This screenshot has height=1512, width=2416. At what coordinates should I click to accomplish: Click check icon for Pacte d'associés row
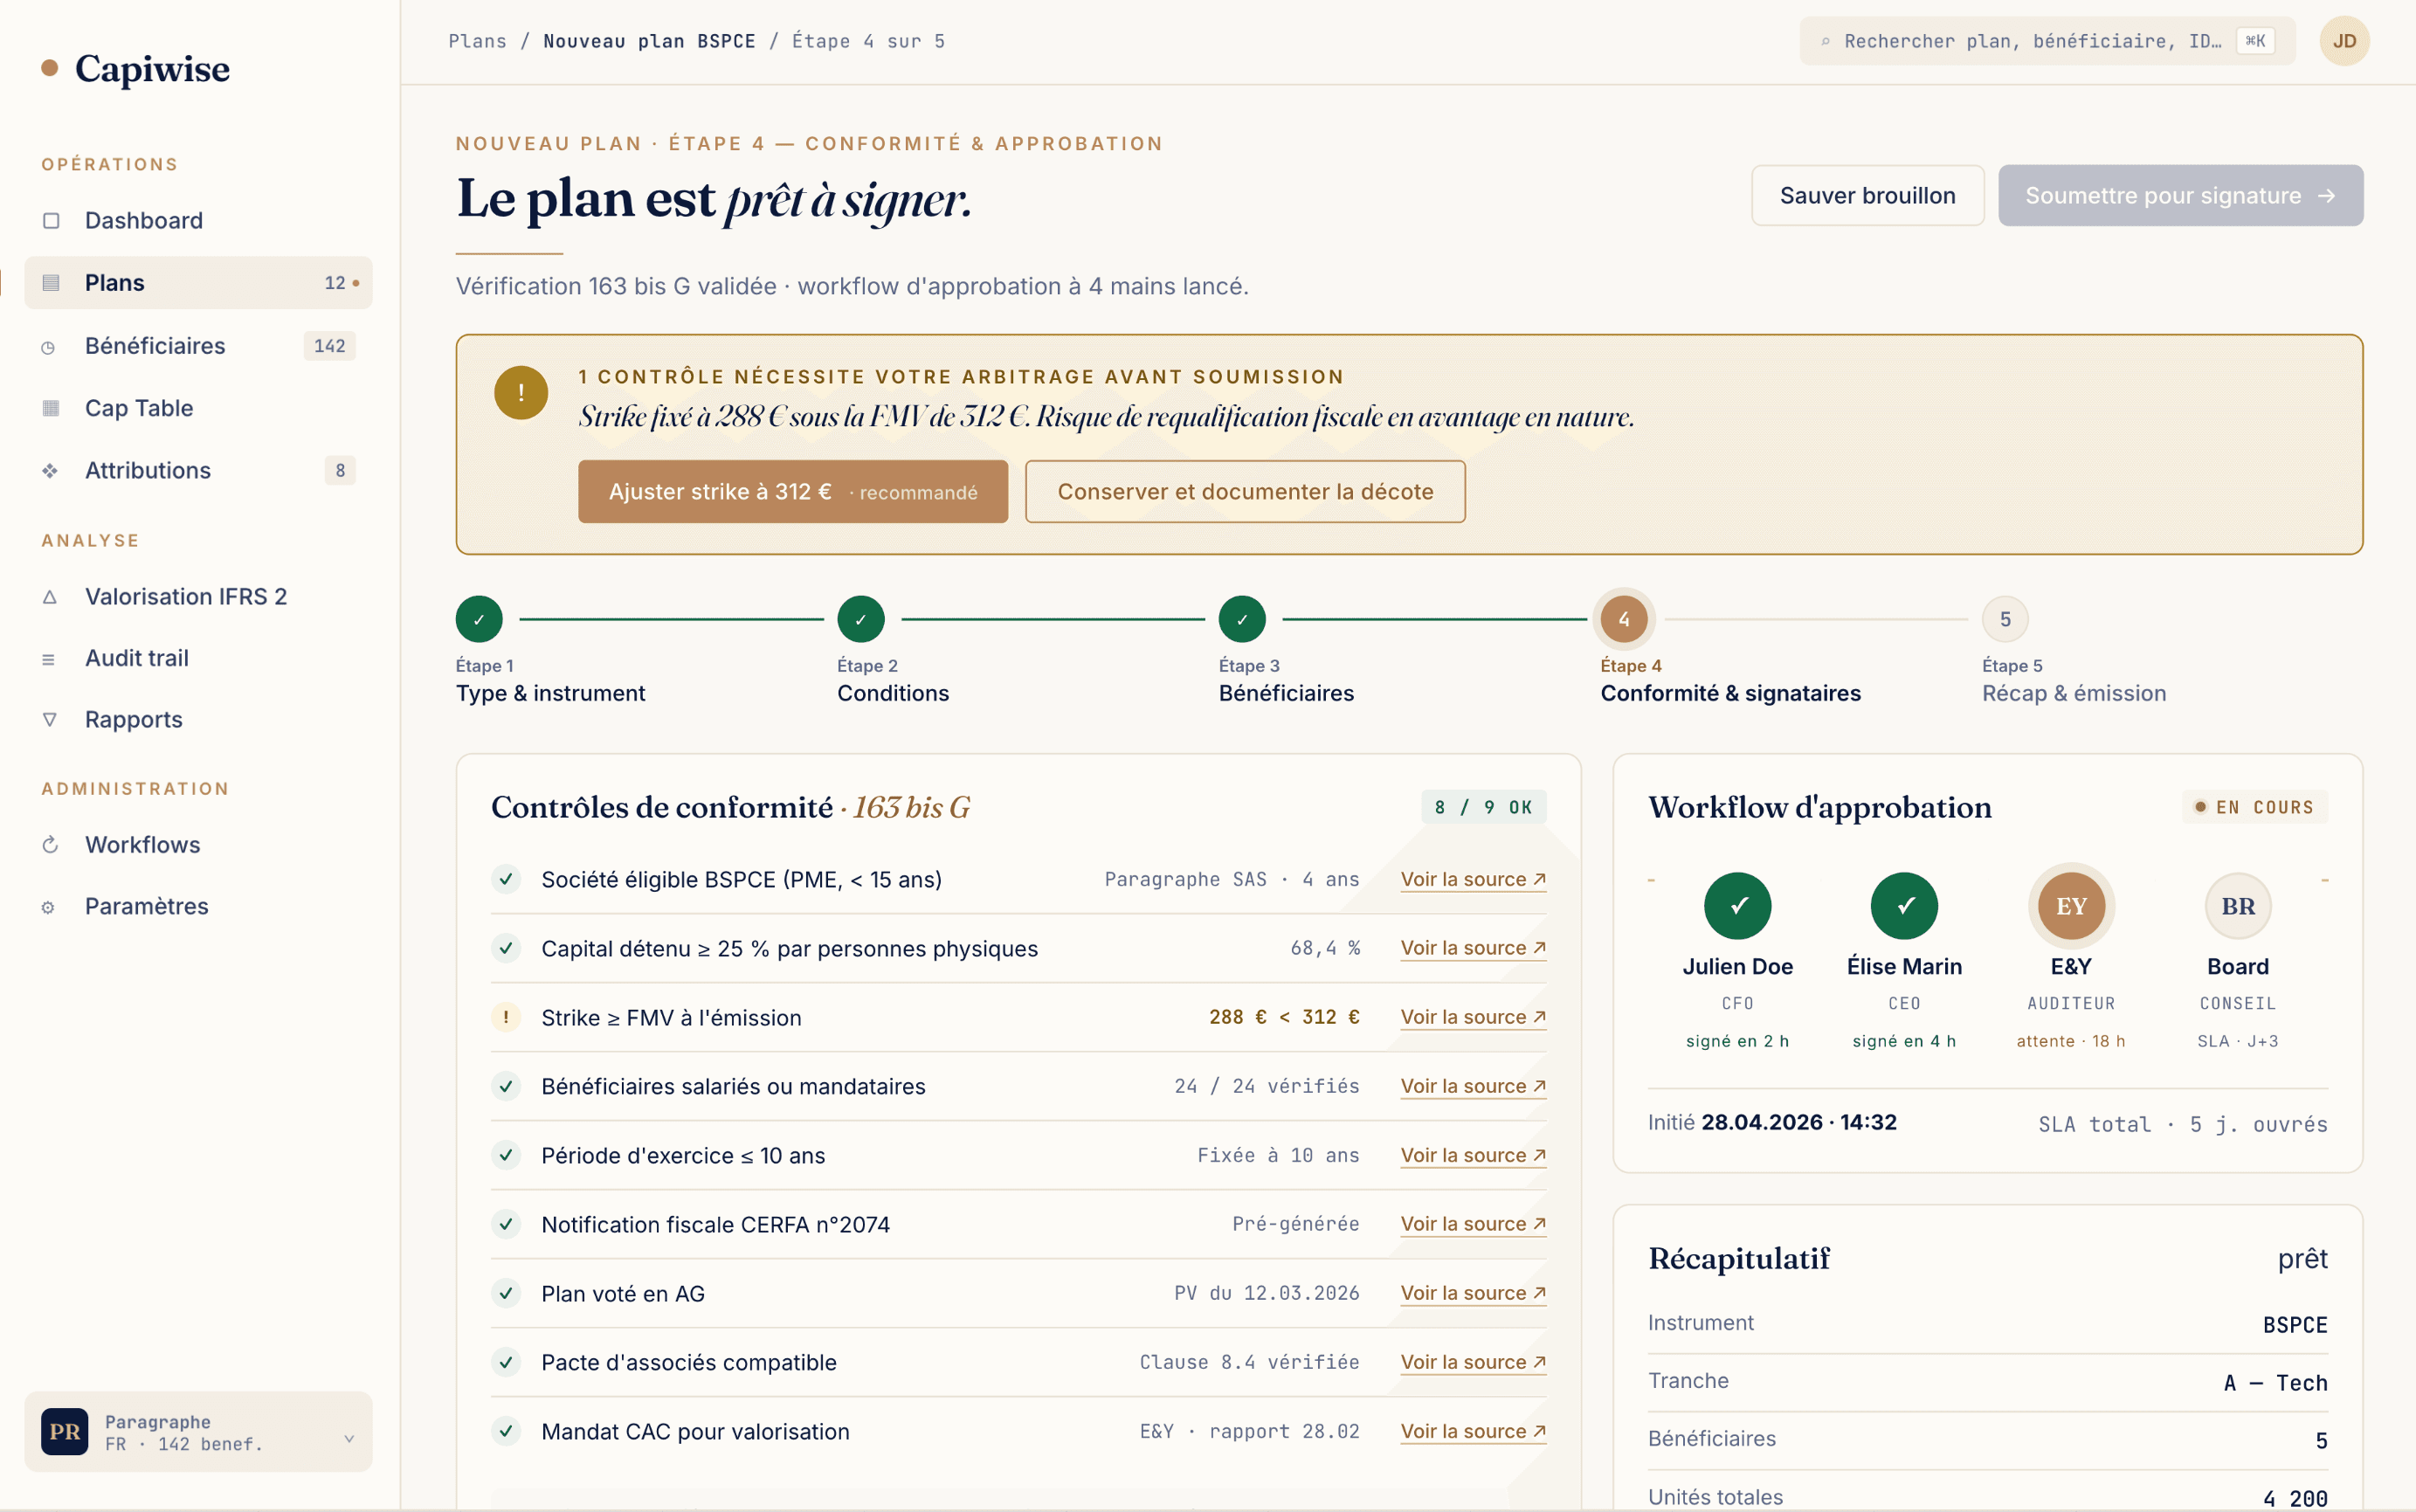[506, 1362]
